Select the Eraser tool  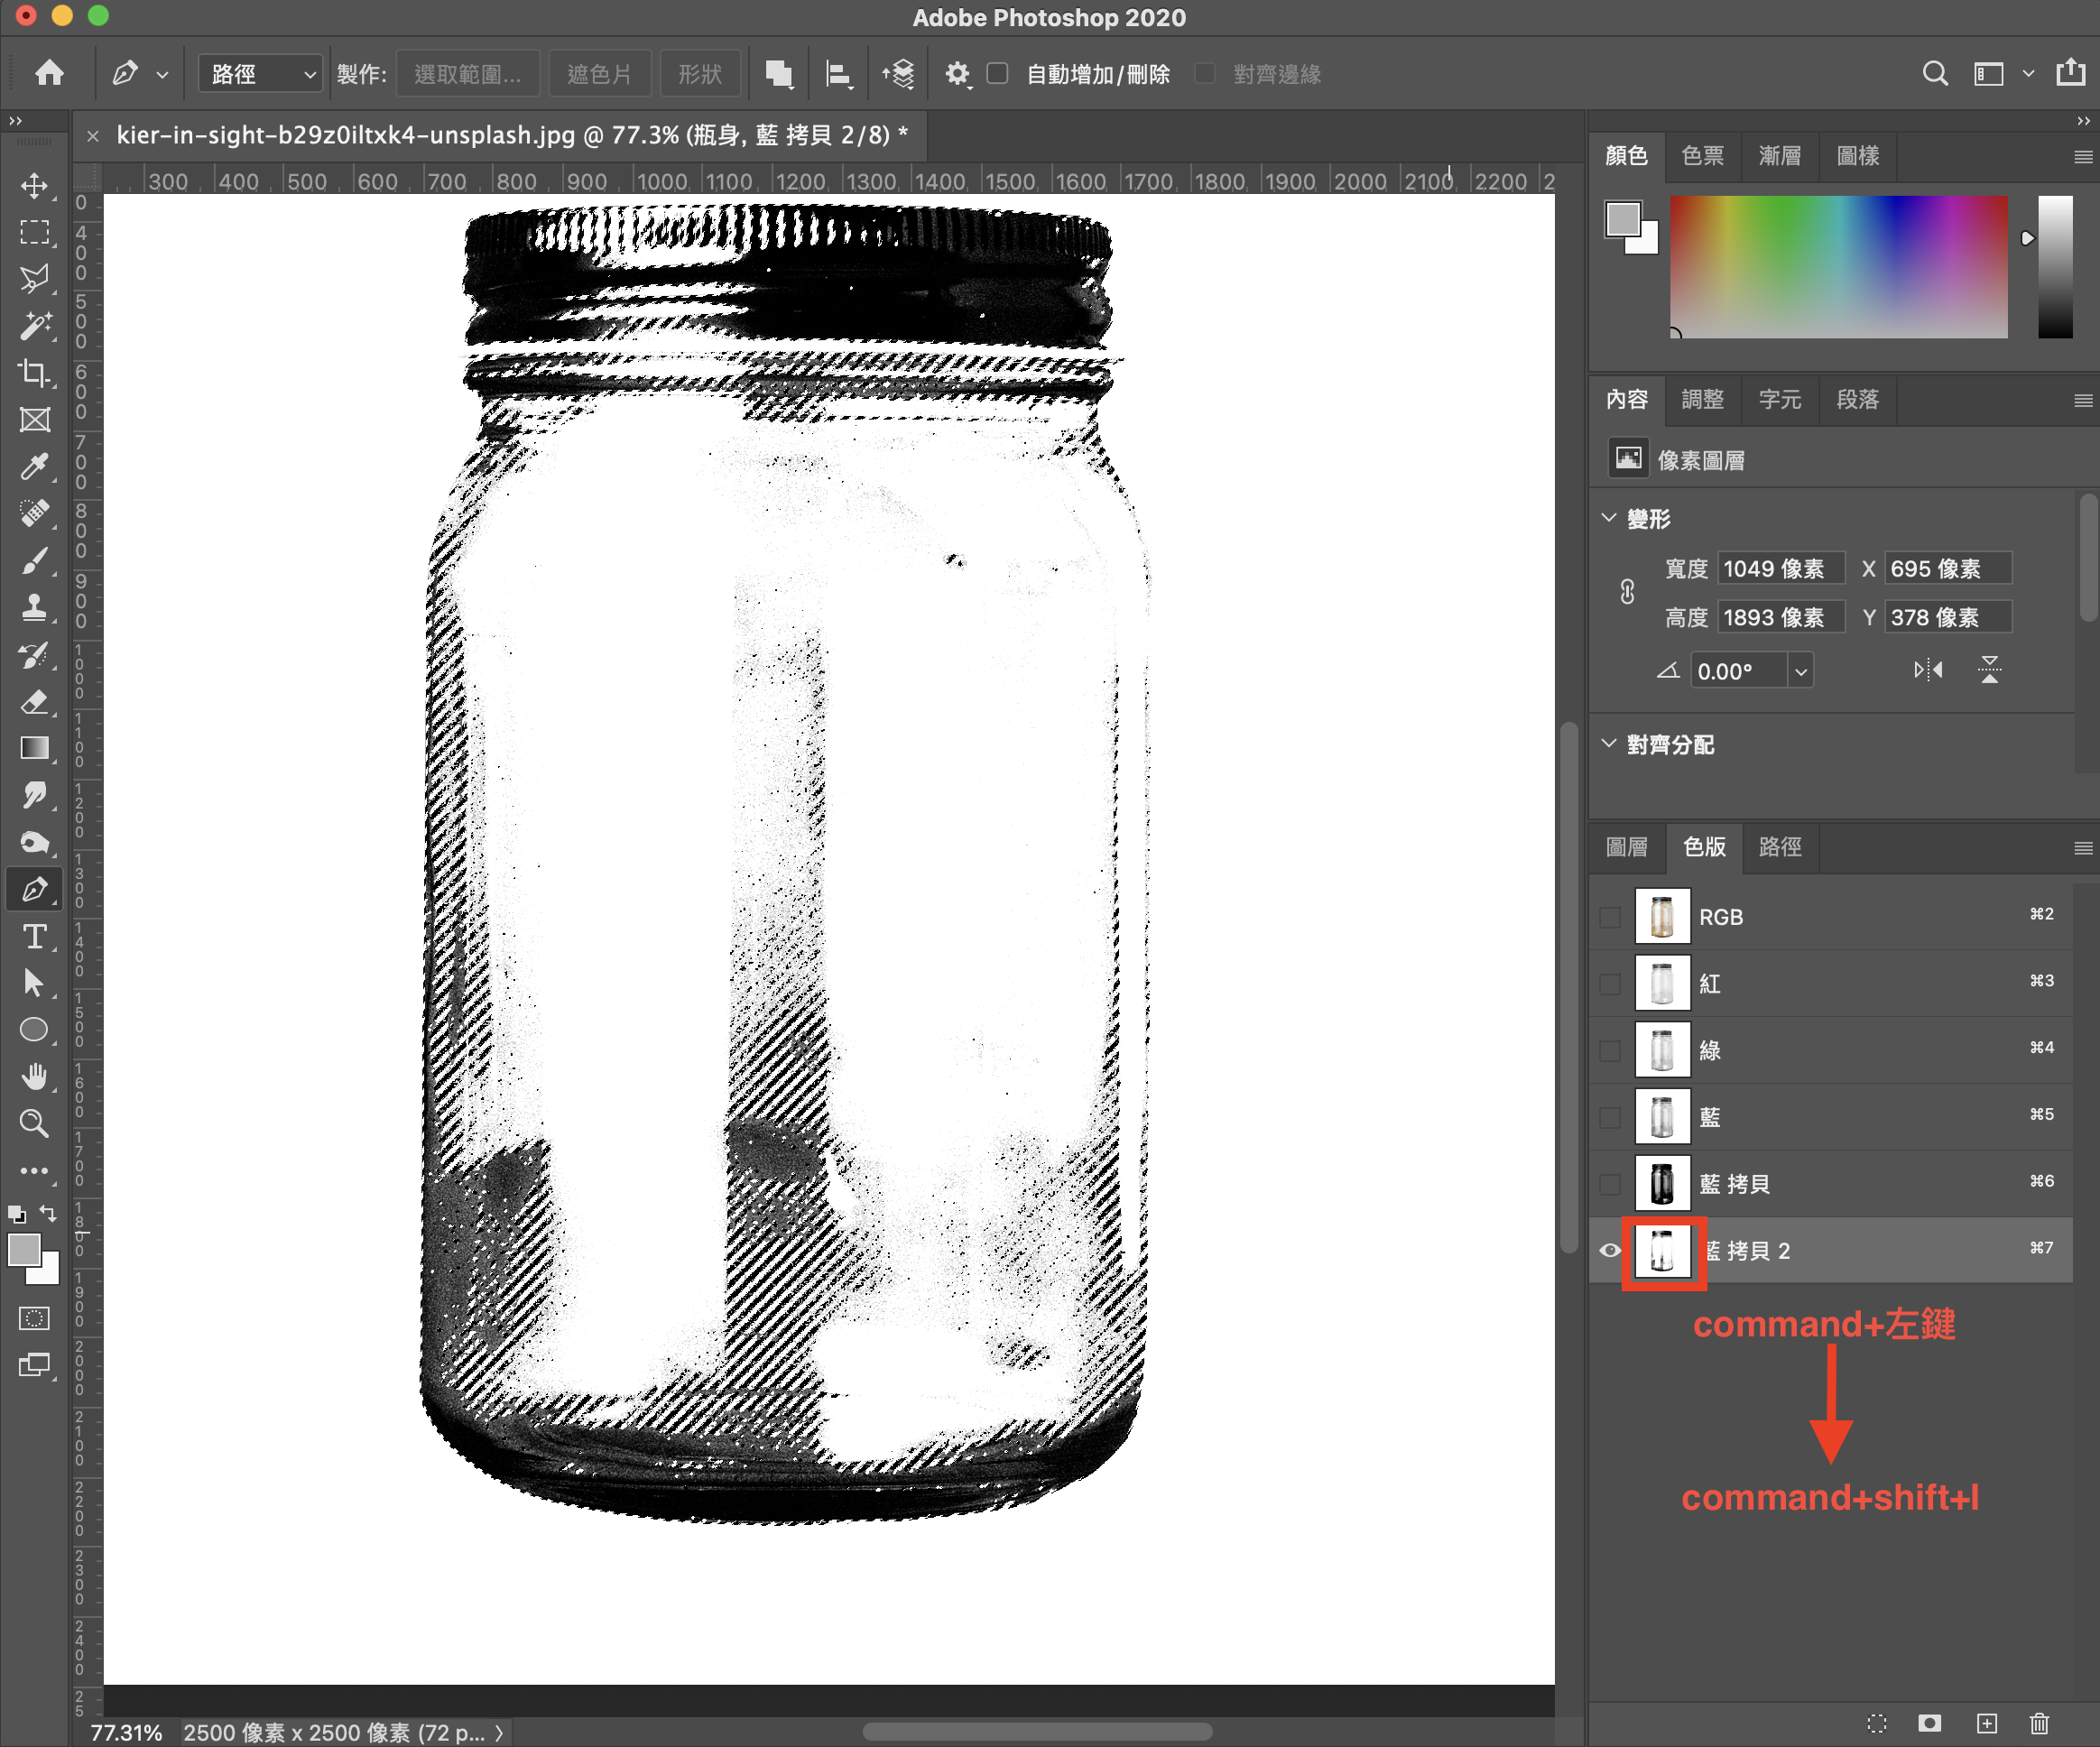[34, 702]
